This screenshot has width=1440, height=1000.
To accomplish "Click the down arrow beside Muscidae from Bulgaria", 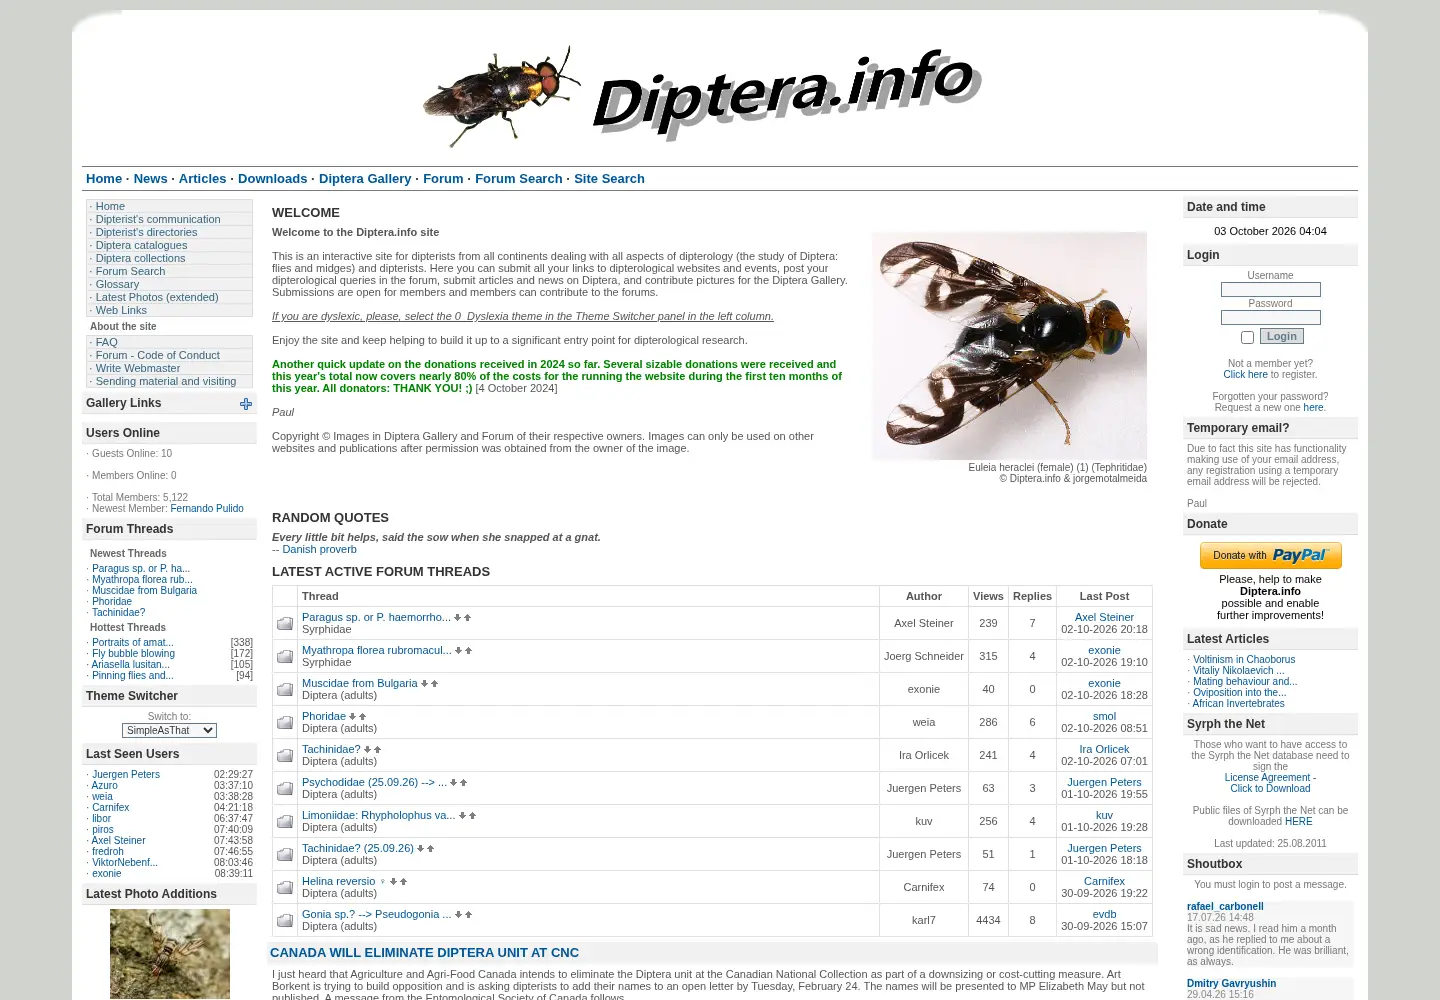I will tap(425, 684).
